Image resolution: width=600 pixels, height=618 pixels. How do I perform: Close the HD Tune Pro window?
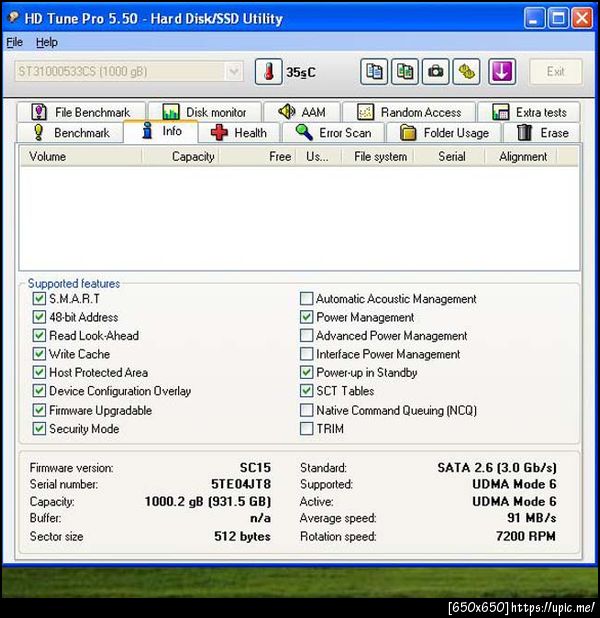click(x=582, y=18)
